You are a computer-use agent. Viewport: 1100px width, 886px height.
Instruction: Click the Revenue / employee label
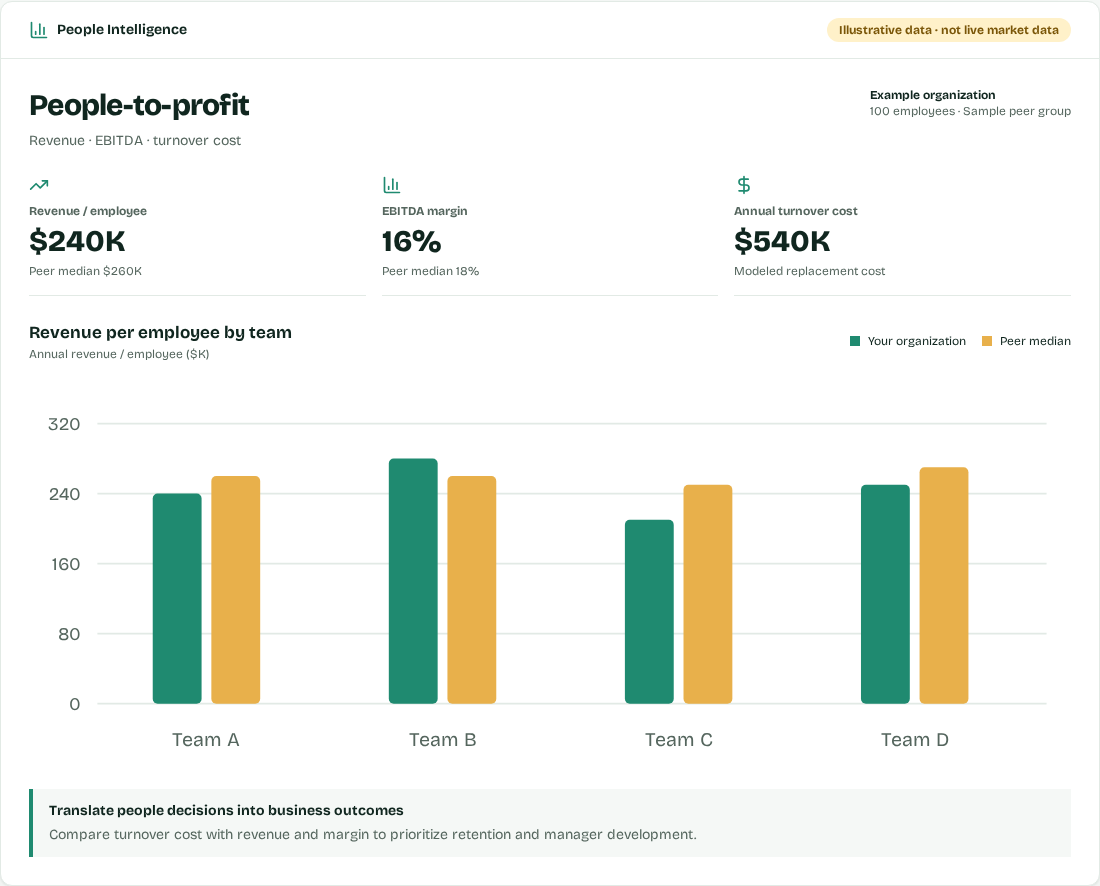point(88,211)
